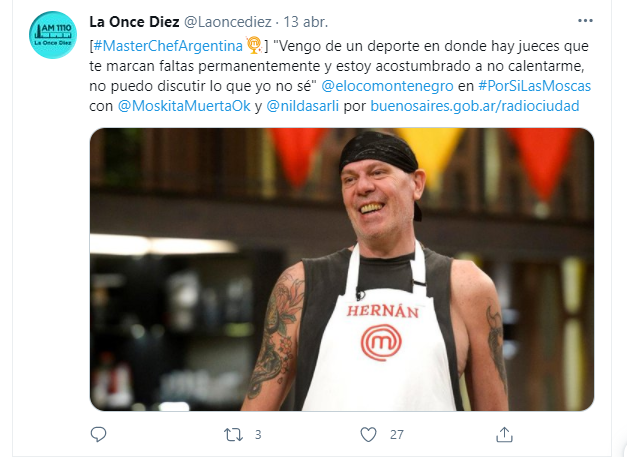Click the @Laoncediez handle

(x=228, y=22)
